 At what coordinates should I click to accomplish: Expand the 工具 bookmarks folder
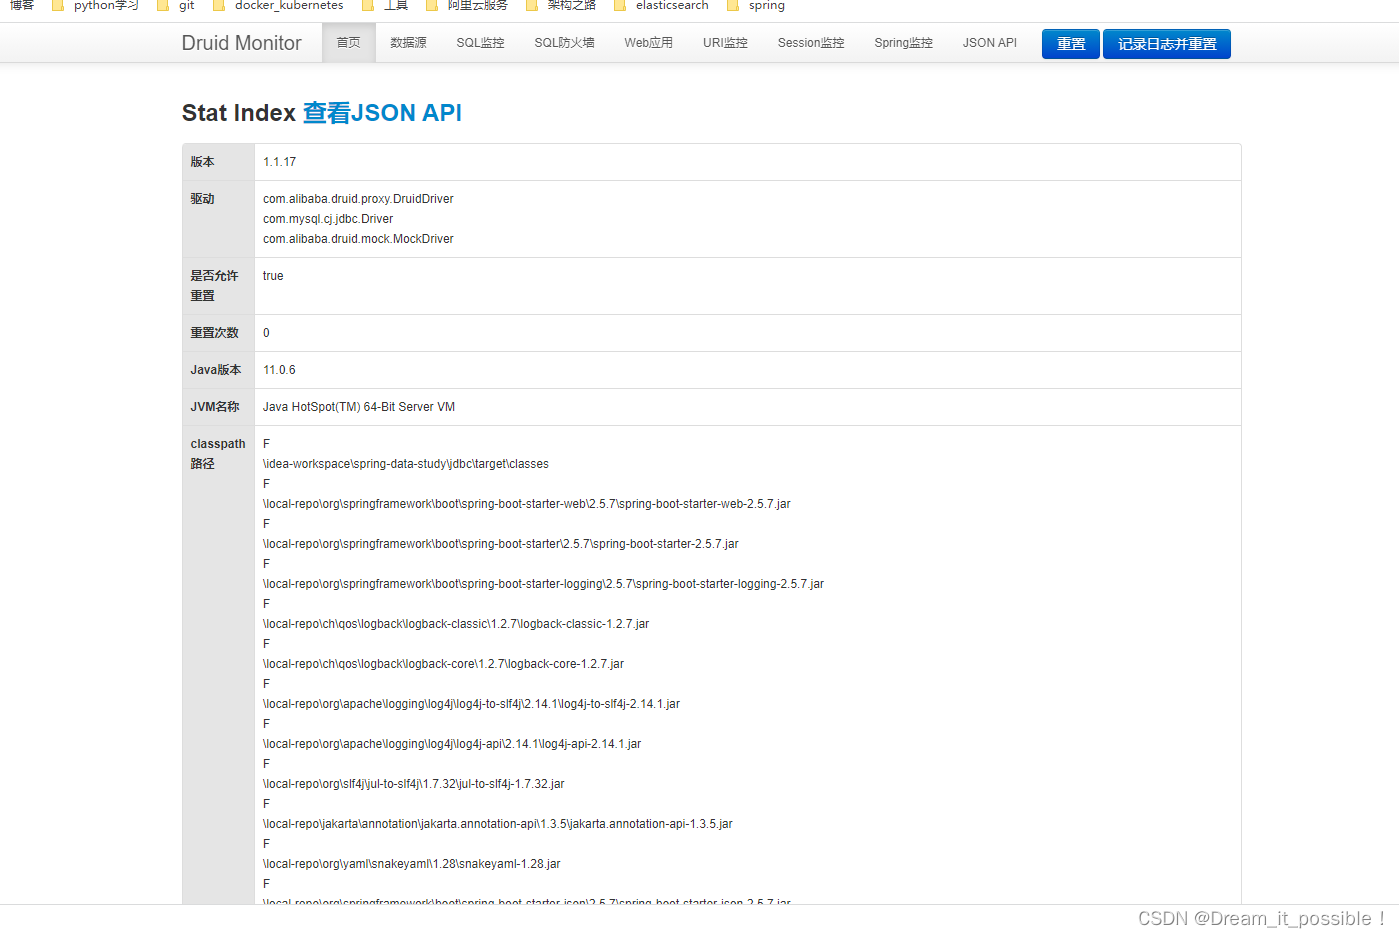(393, 6)
